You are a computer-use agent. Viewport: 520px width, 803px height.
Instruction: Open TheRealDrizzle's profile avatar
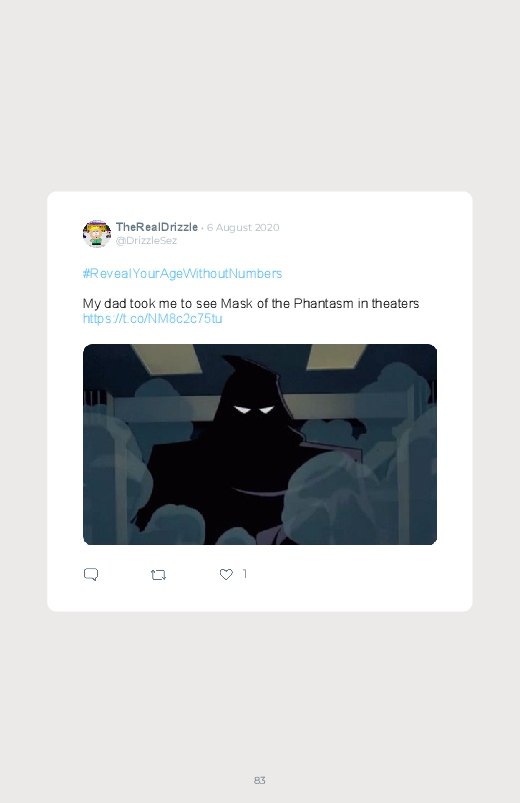pos(97,234)
